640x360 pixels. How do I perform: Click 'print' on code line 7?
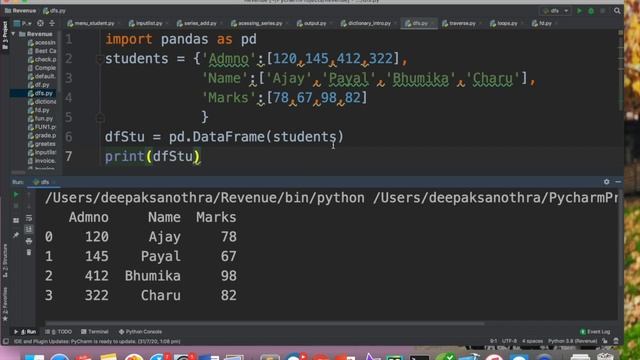[124, 156]
